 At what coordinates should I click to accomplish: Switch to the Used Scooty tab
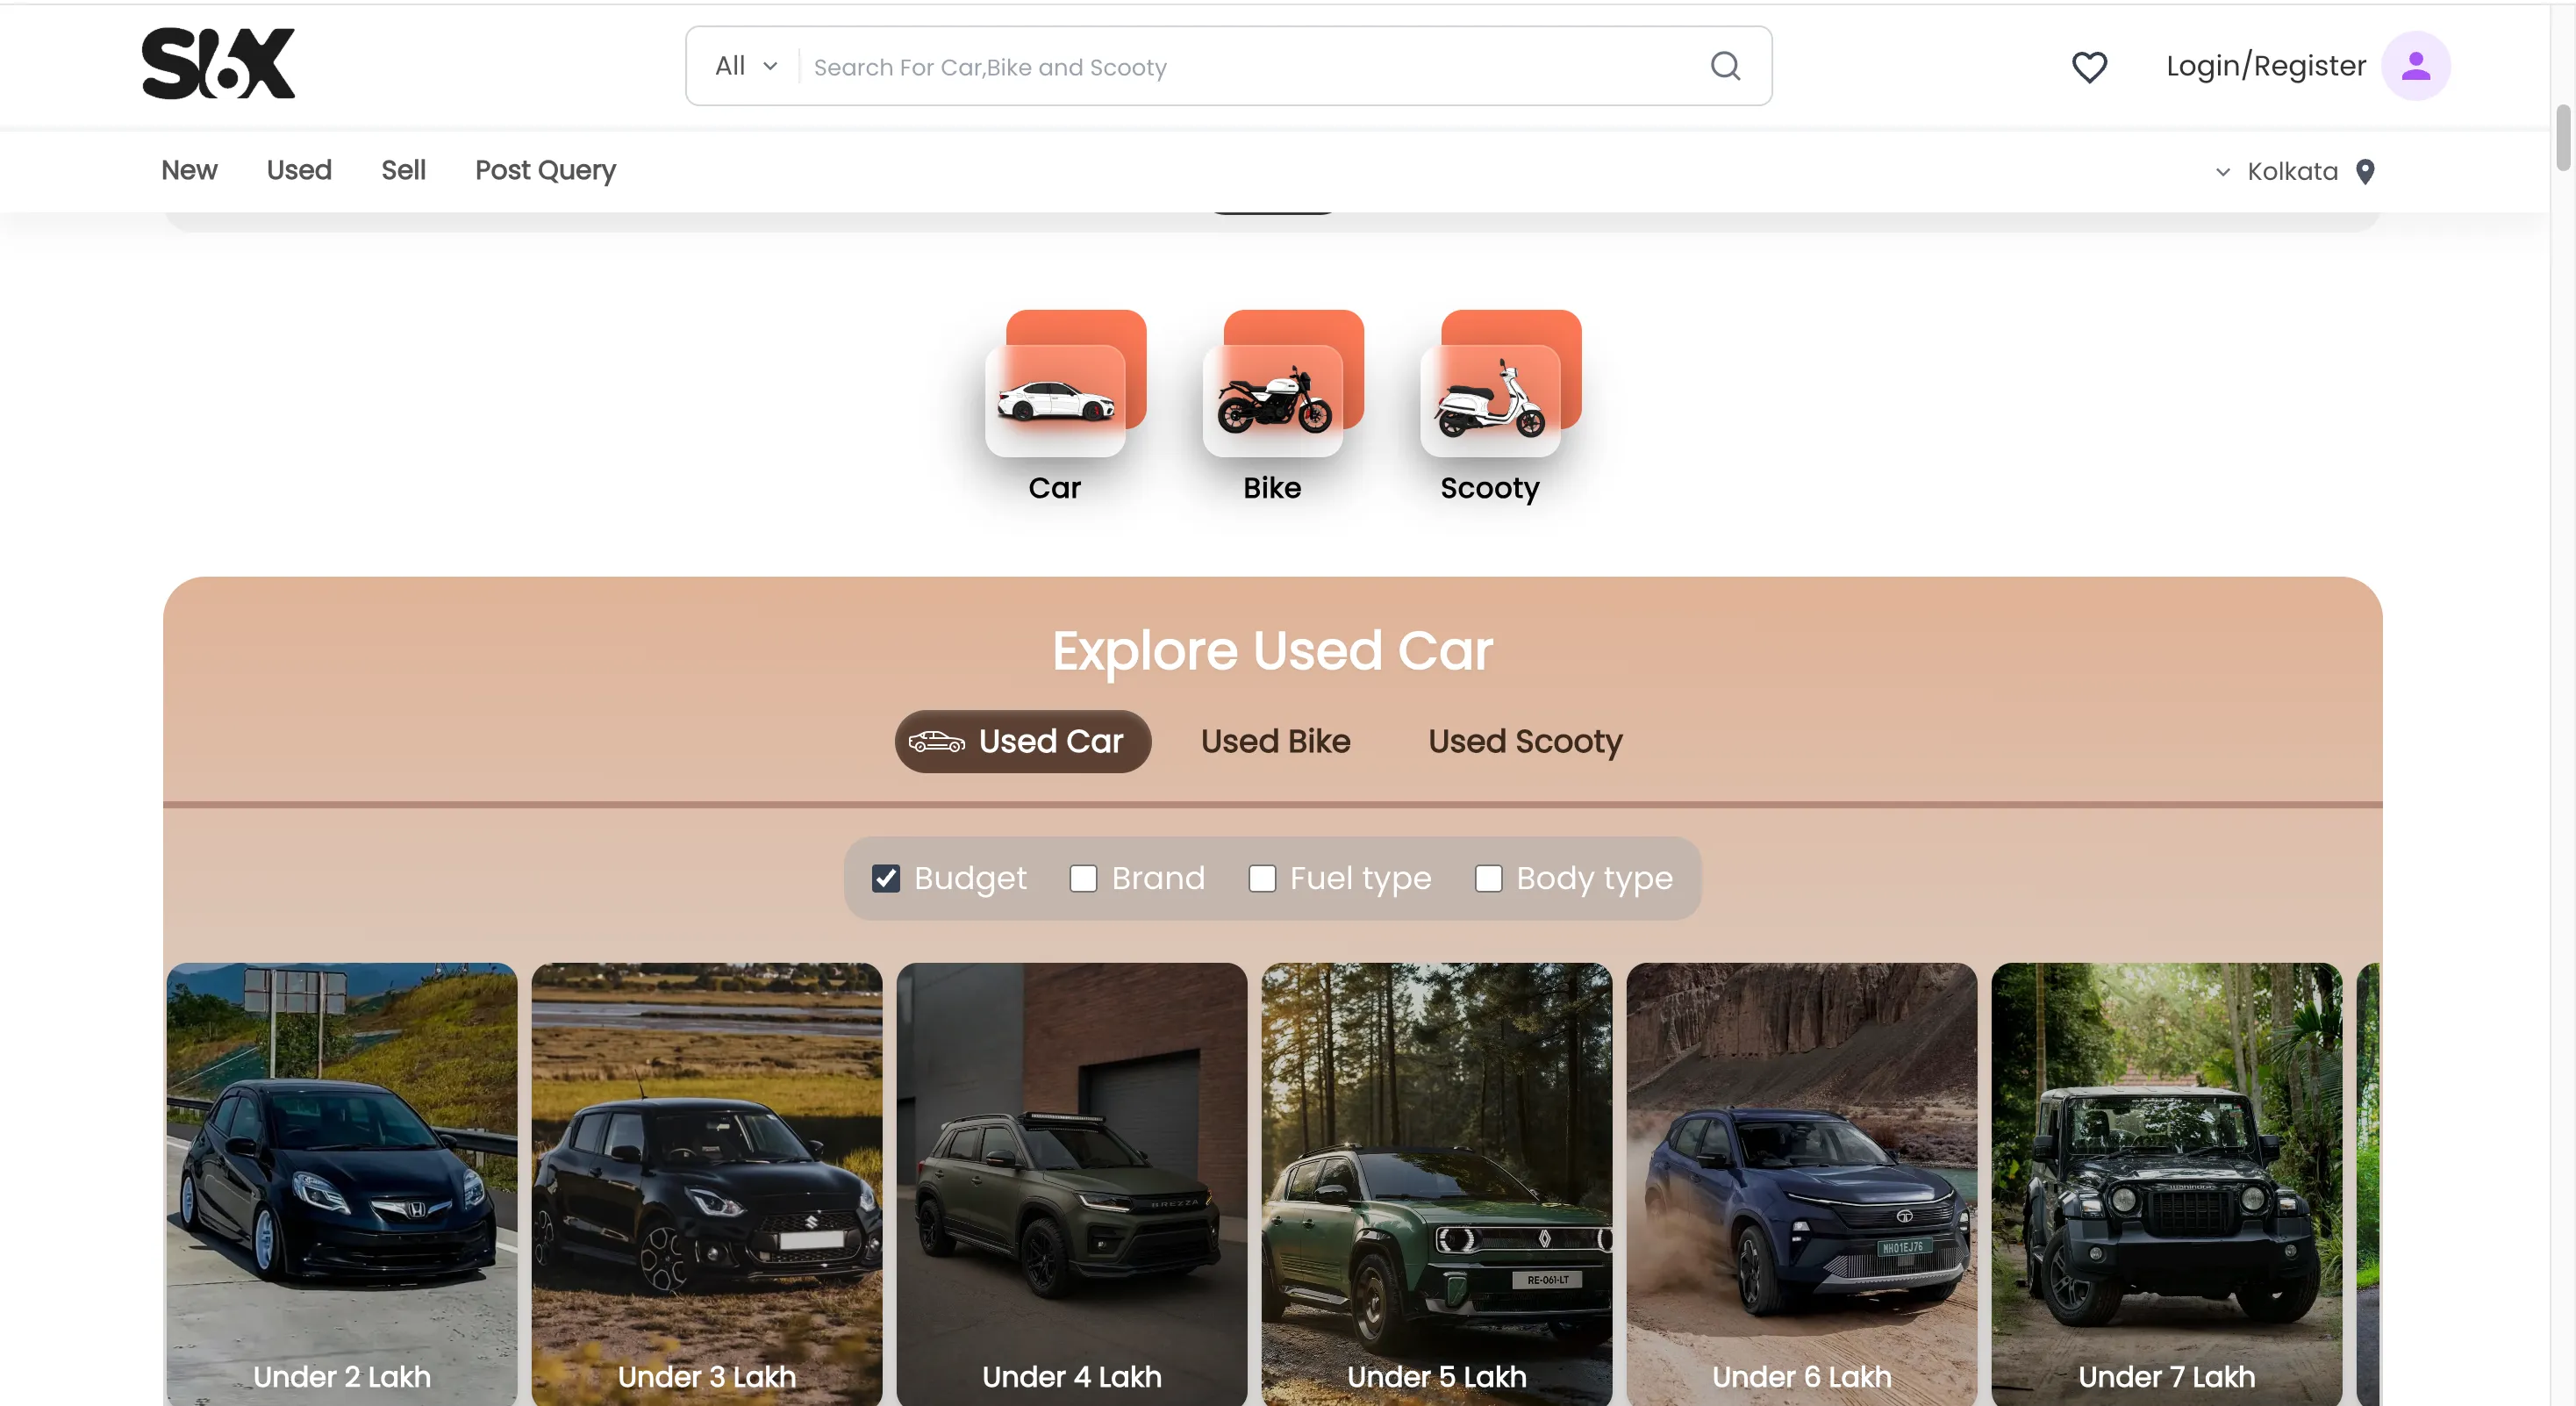[x=1524, y=741]
